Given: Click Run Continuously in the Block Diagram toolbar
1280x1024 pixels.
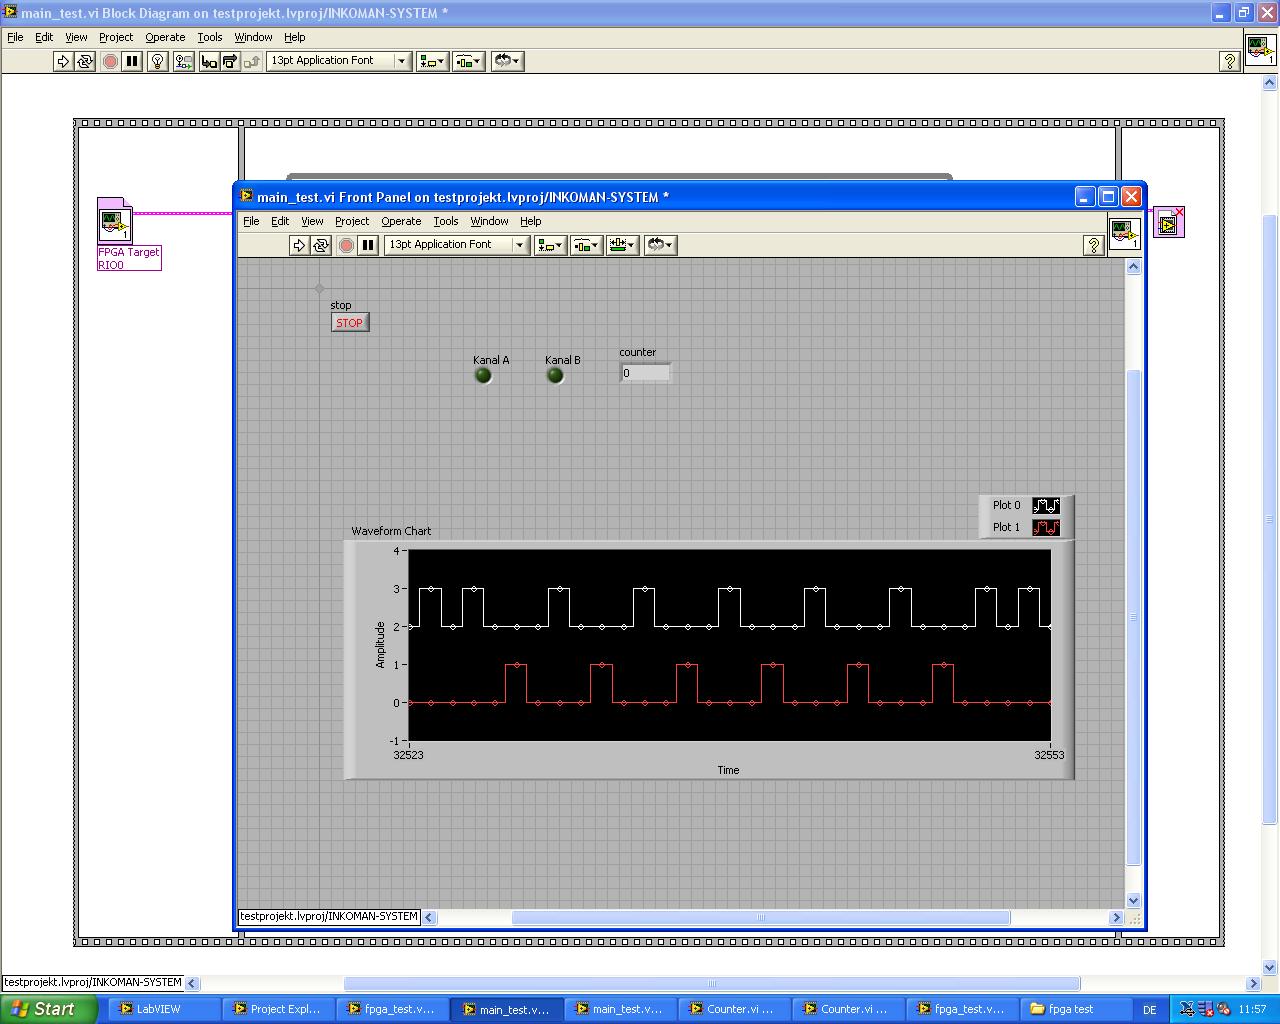Looking at the screenshot, I should click(85, 61).
